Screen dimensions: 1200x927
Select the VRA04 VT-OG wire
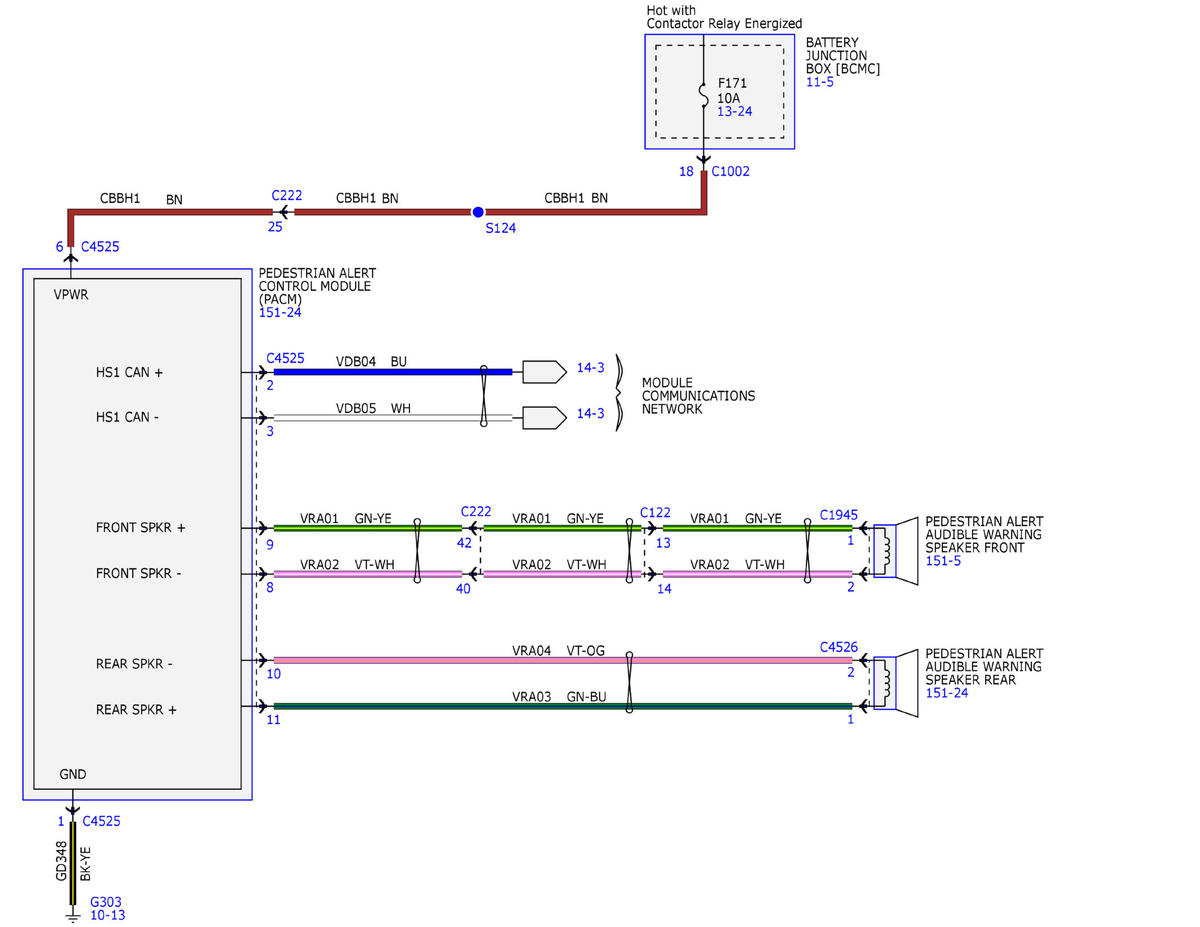(x=563, y=660)
